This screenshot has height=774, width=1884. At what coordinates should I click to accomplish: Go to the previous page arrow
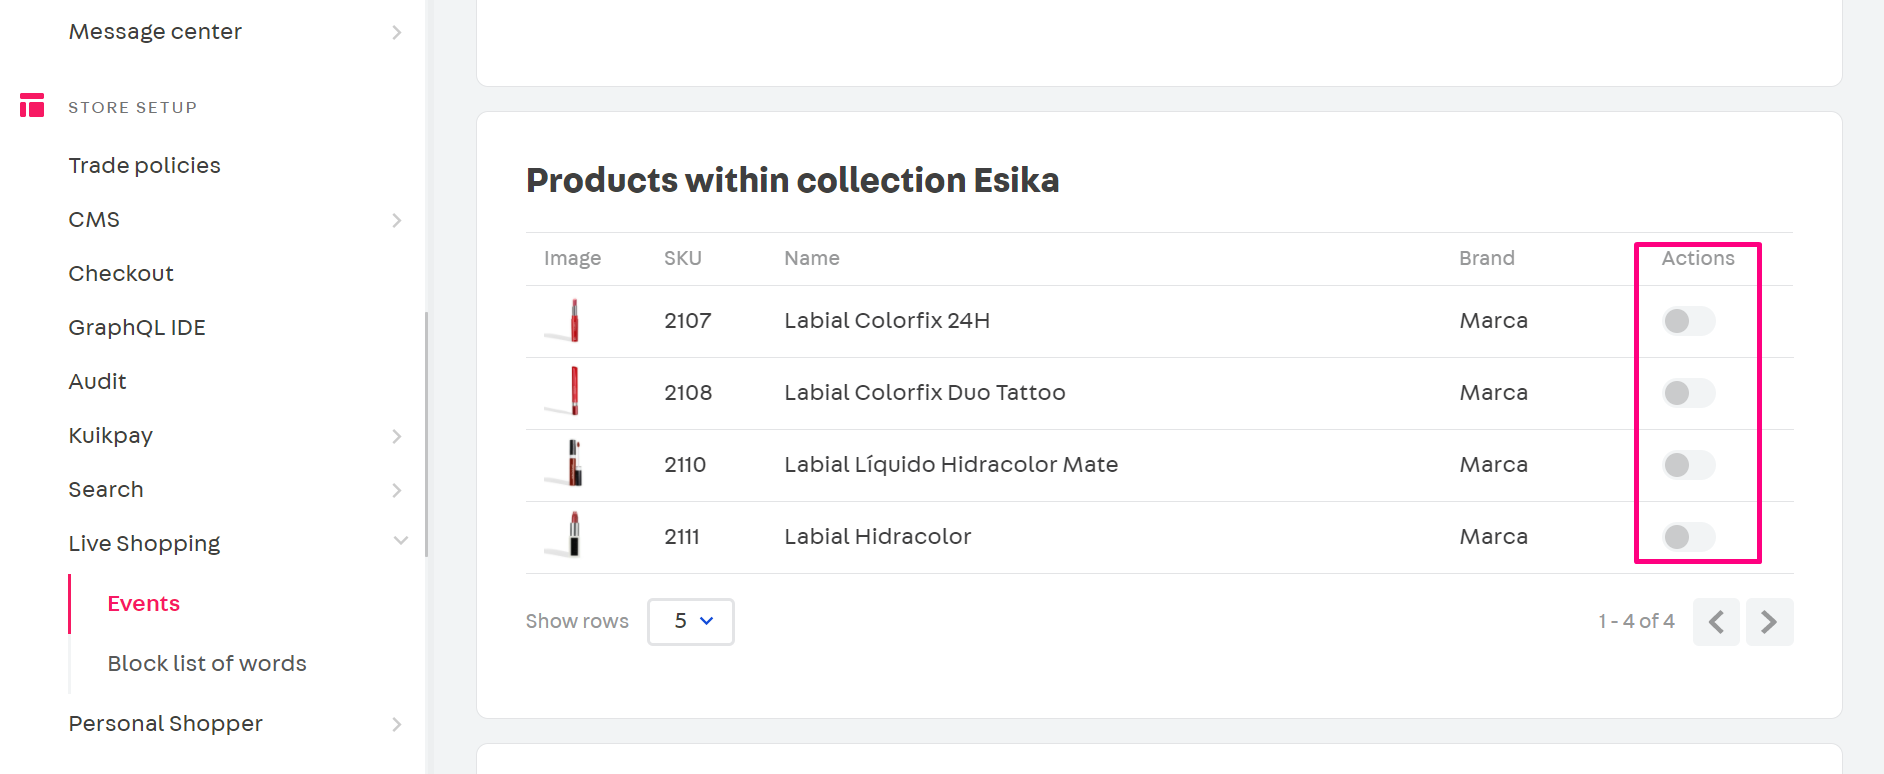1716,622
